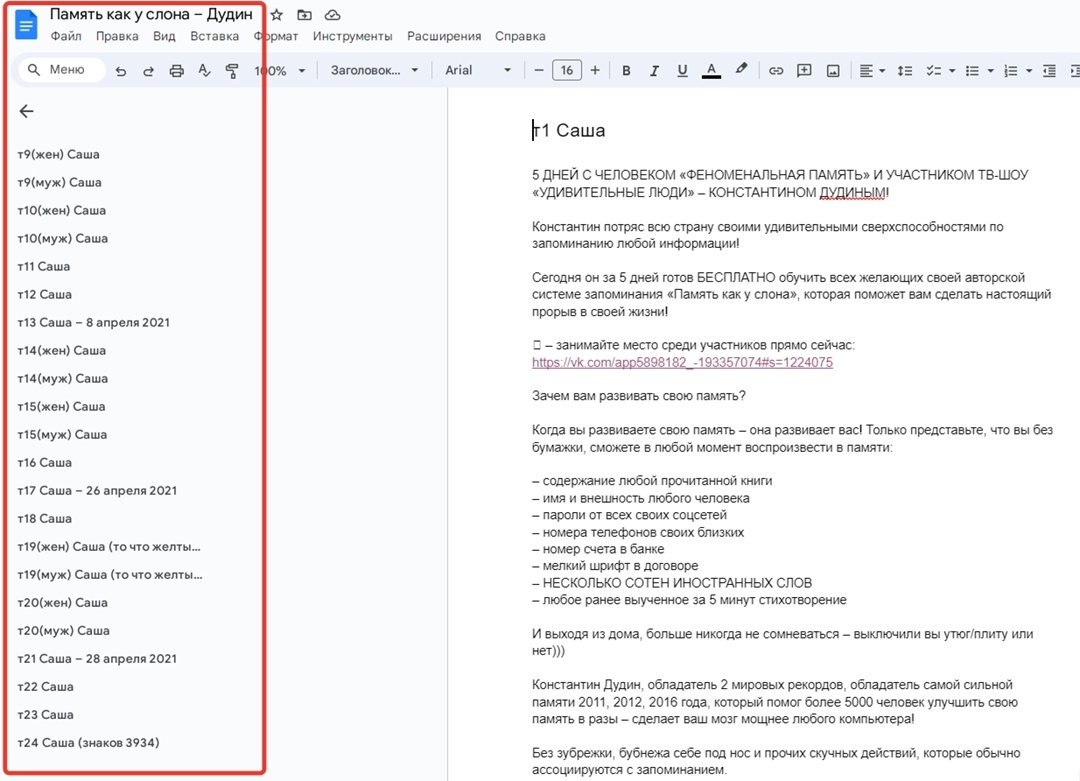Click the decrease indent icon
This screenshot has height=781, width=1080.
(1049, 70)
